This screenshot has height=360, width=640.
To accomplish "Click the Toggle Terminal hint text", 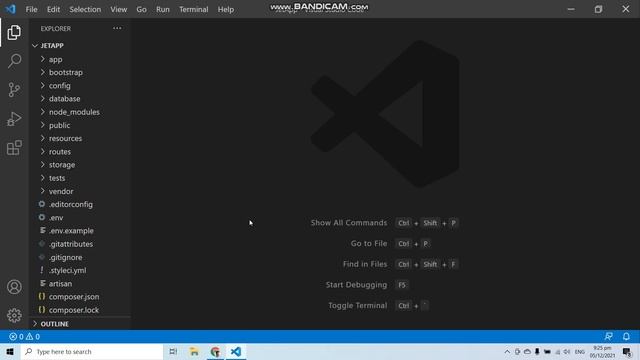I will pos(358,305).
